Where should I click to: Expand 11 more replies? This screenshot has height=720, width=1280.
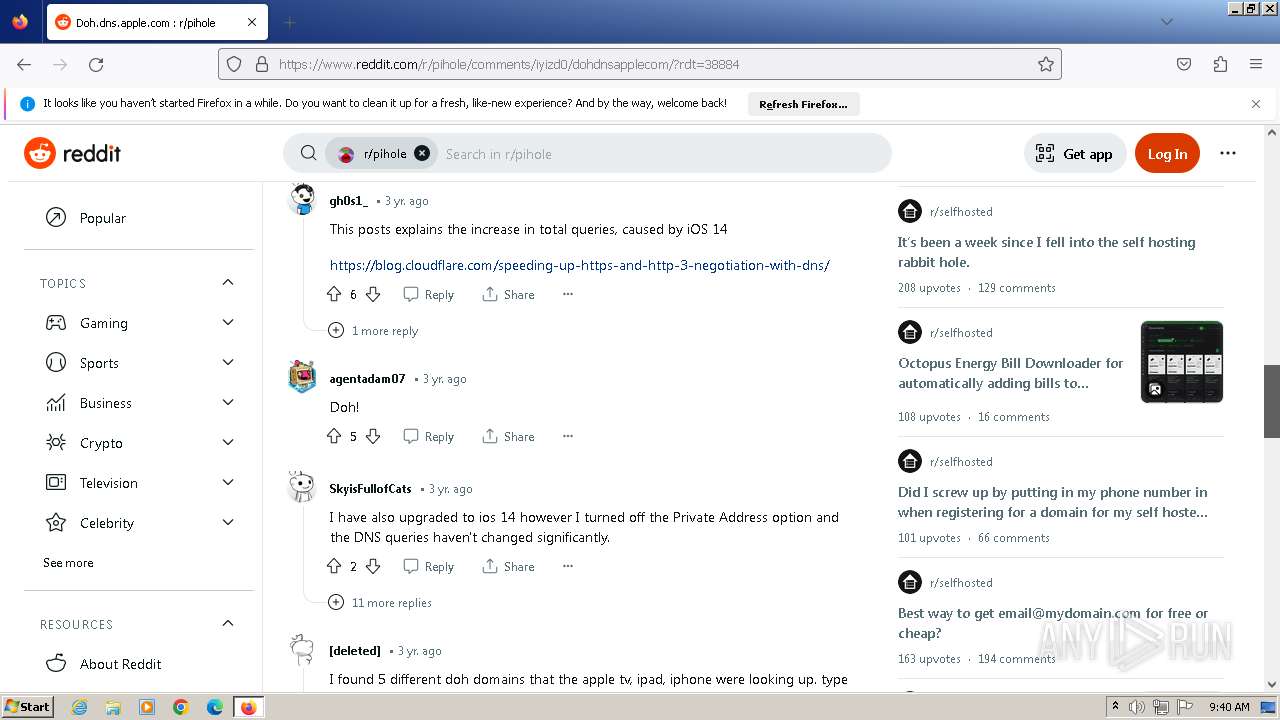pyautogui.click(x=380, y=603)
